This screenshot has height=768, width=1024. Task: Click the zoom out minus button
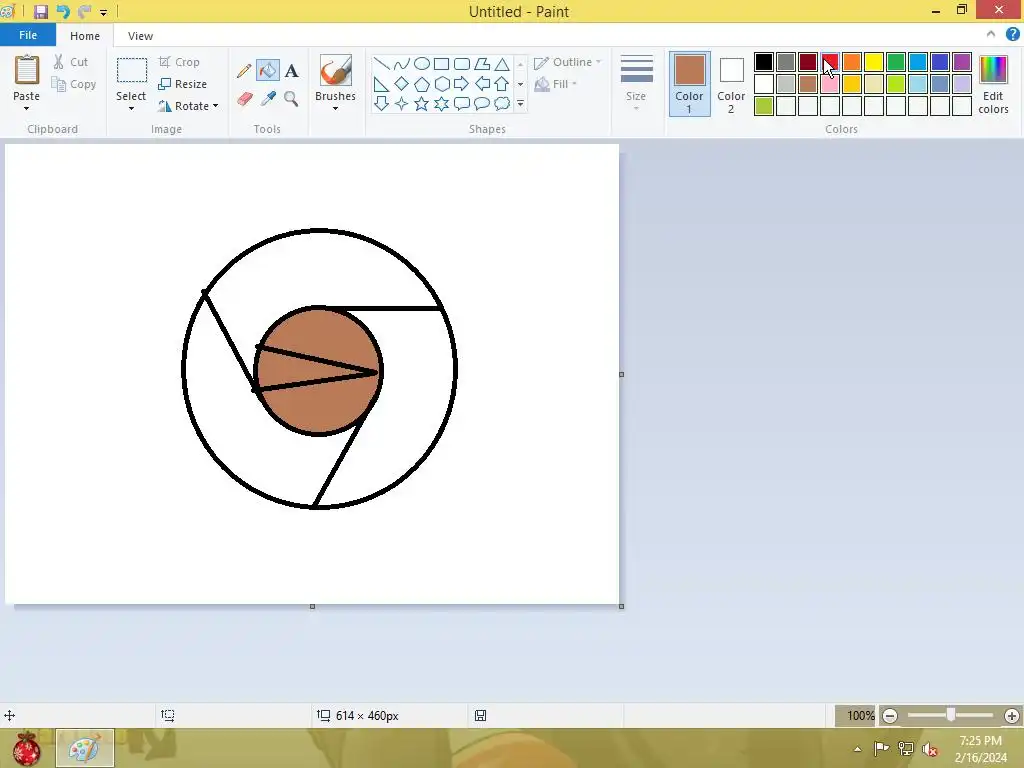pos(889,716)
